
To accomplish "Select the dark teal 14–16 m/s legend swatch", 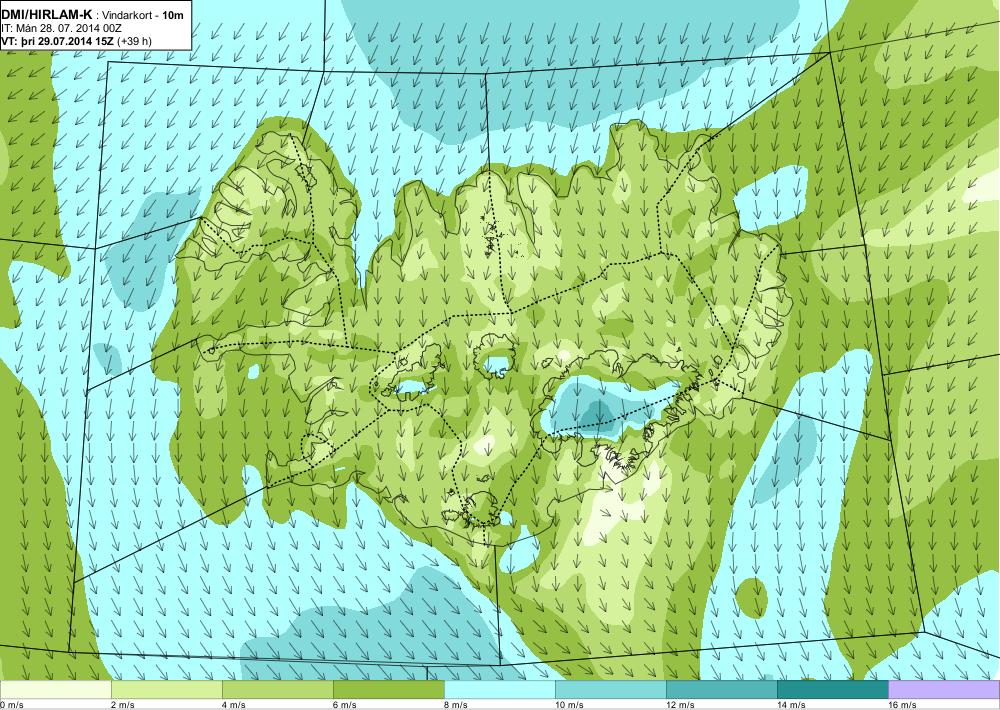I will tap(833, 690).
